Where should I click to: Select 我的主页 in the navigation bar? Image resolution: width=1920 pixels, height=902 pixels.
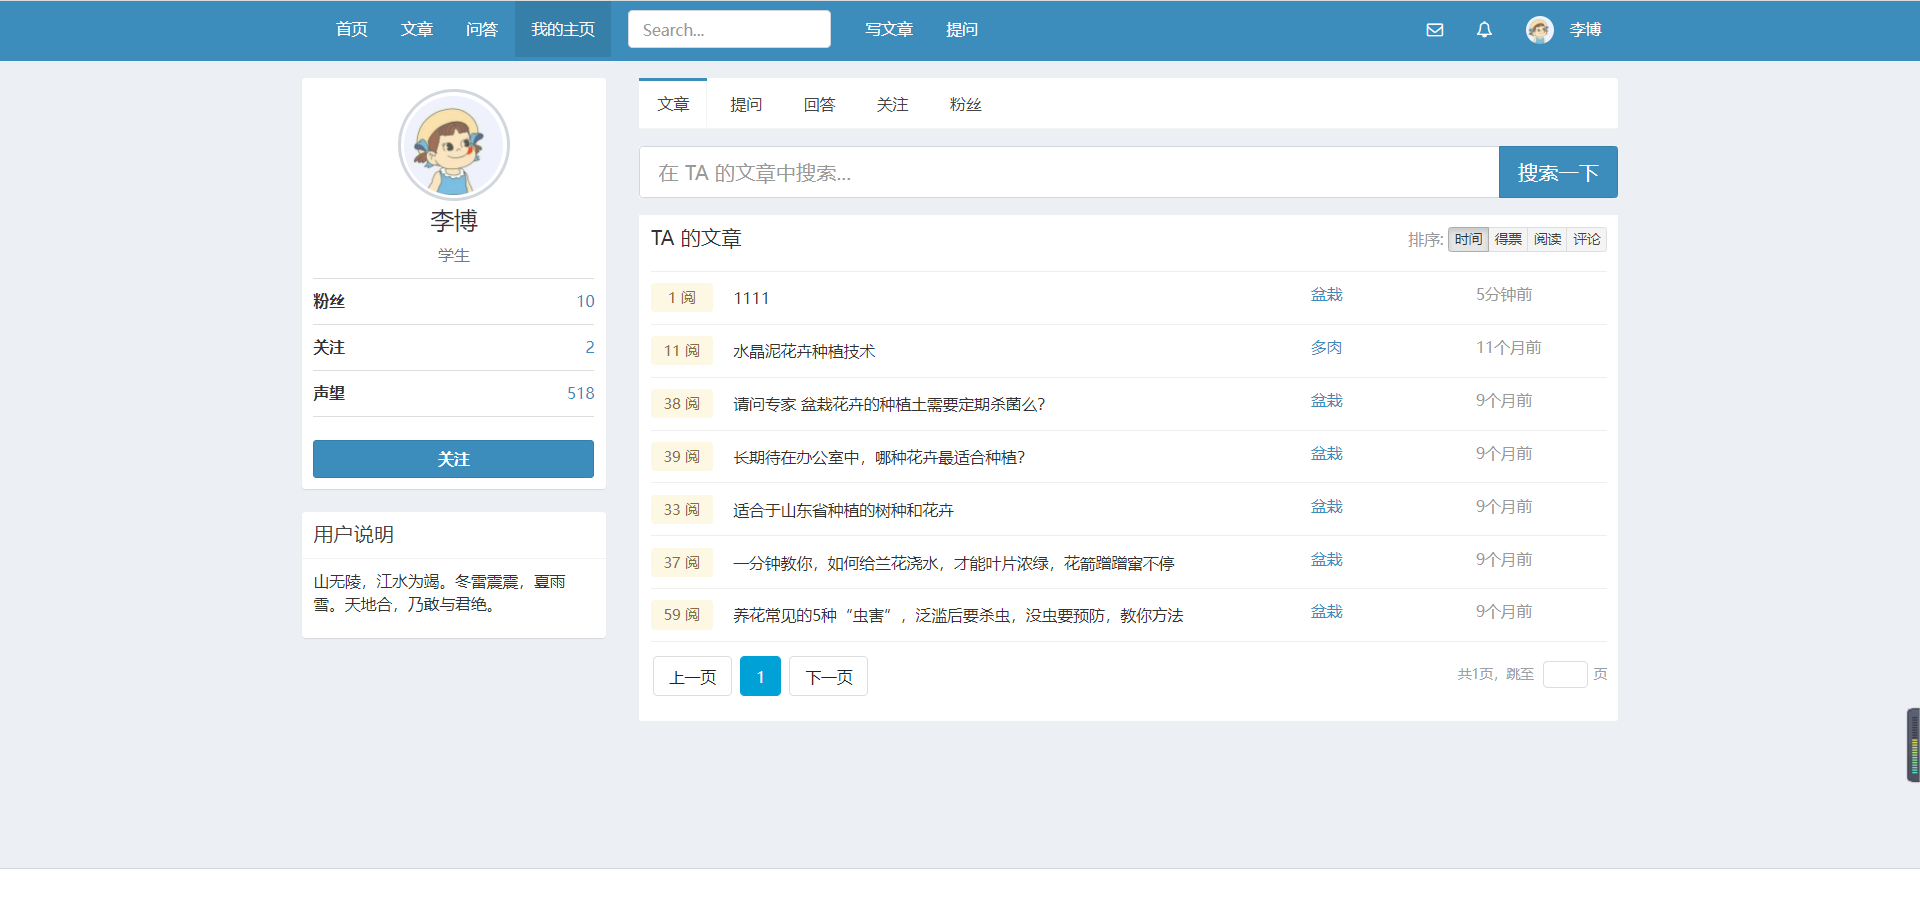click(563, 30)
